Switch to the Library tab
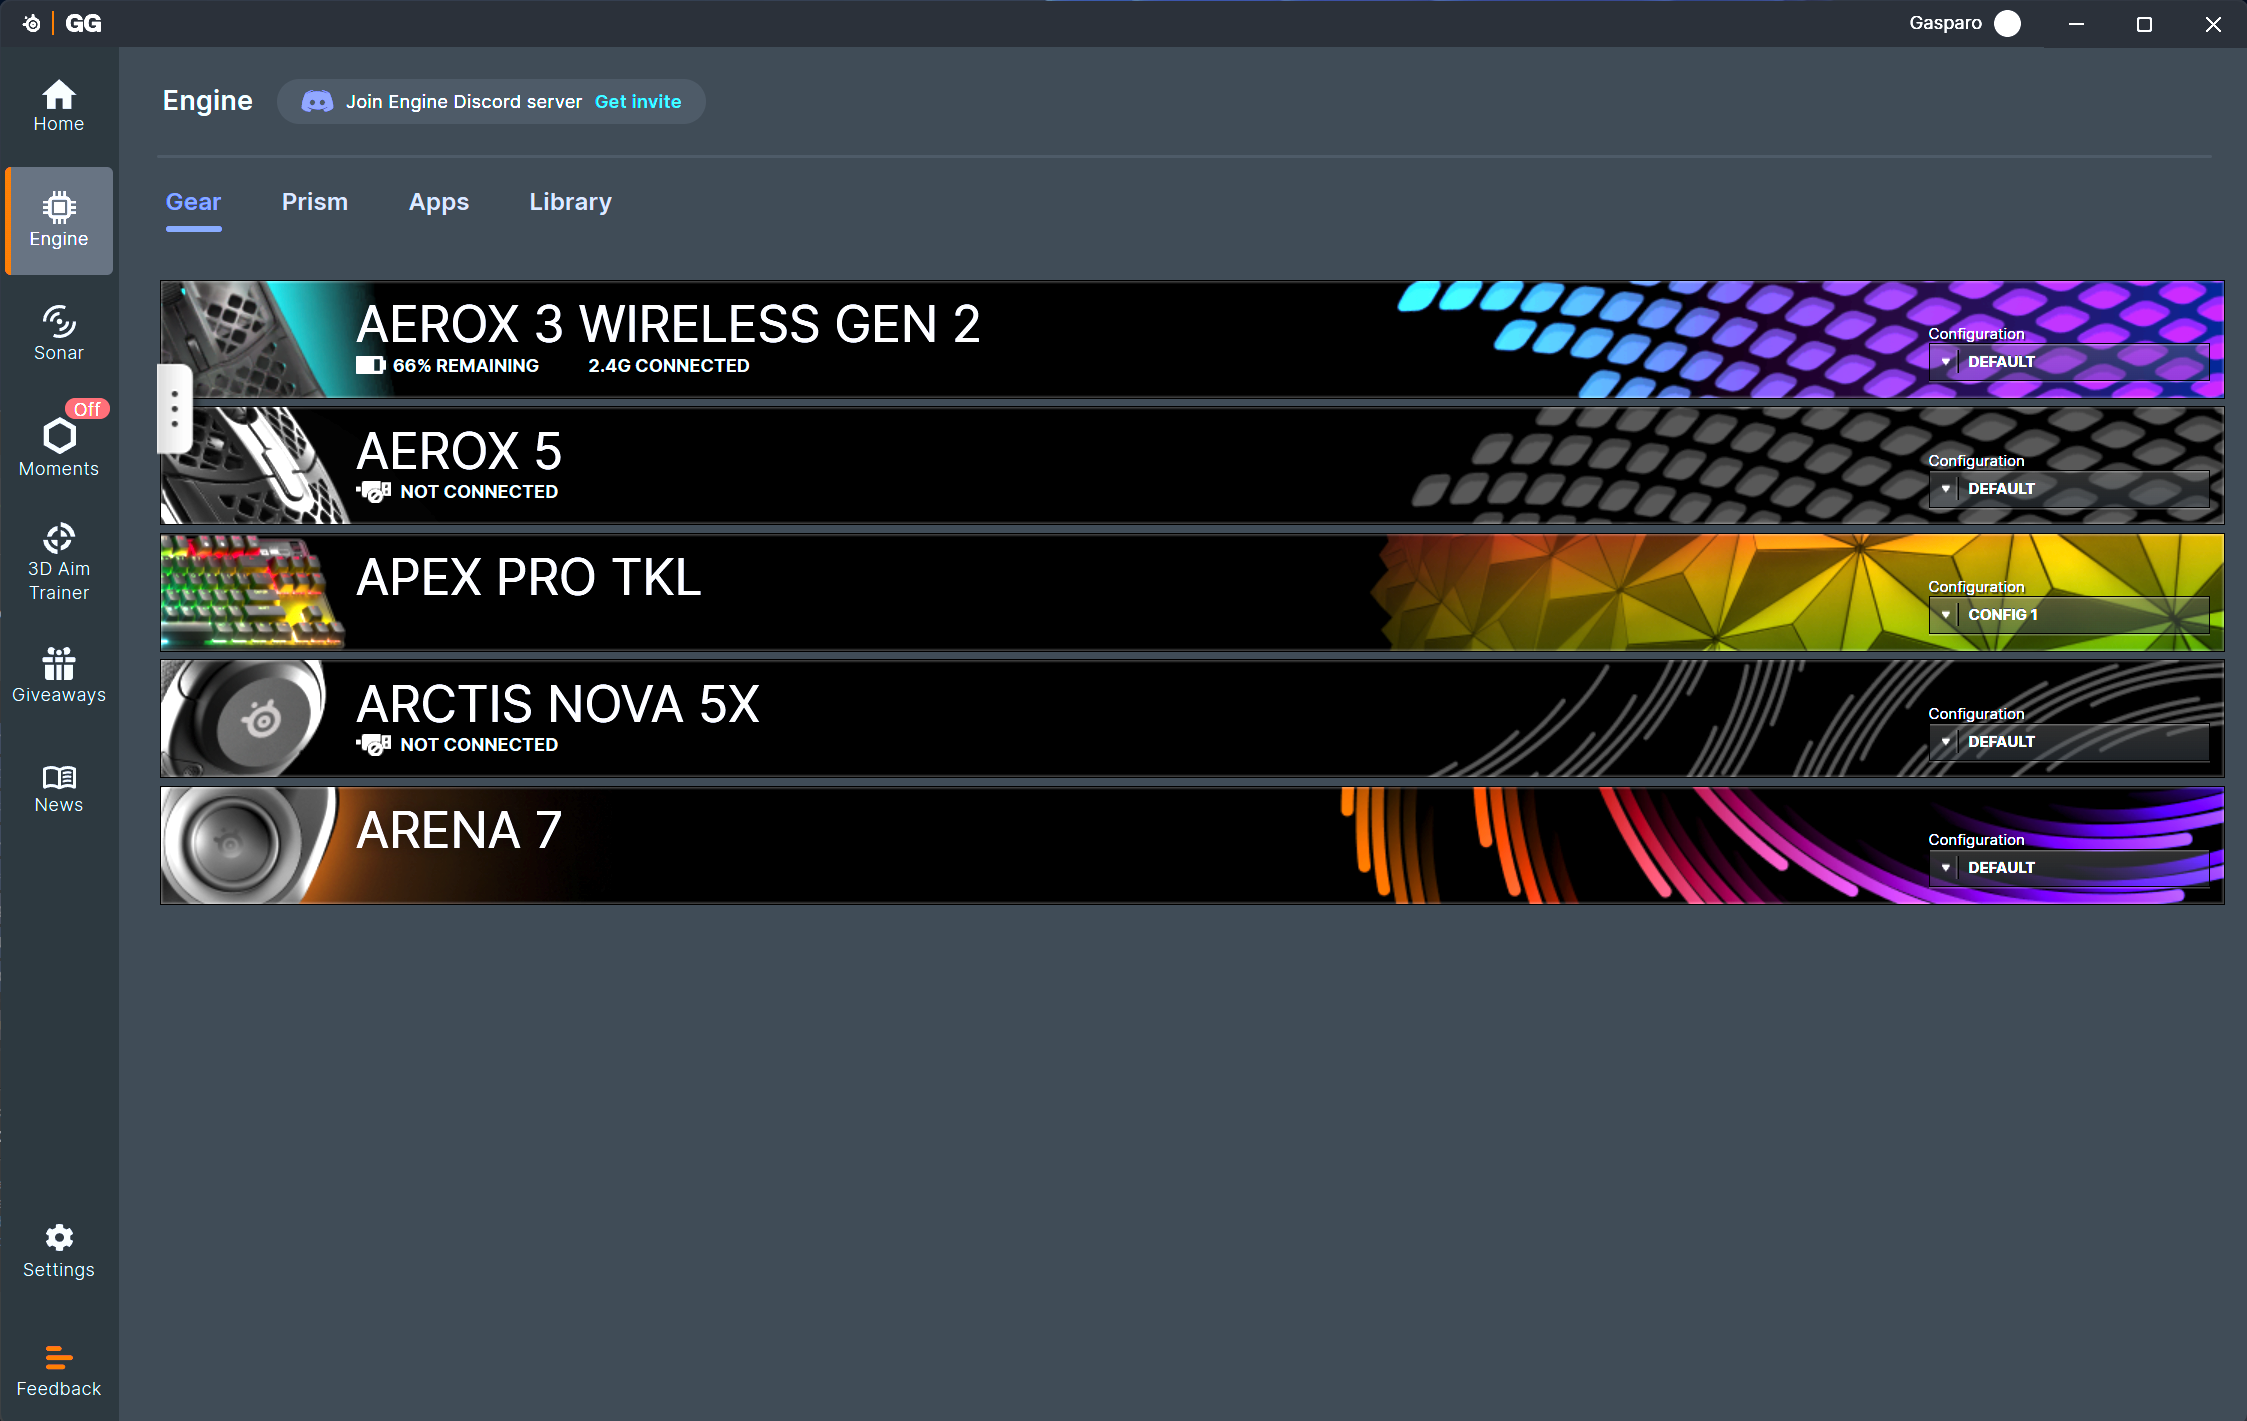The image size is (2247, 1421). 570,202
